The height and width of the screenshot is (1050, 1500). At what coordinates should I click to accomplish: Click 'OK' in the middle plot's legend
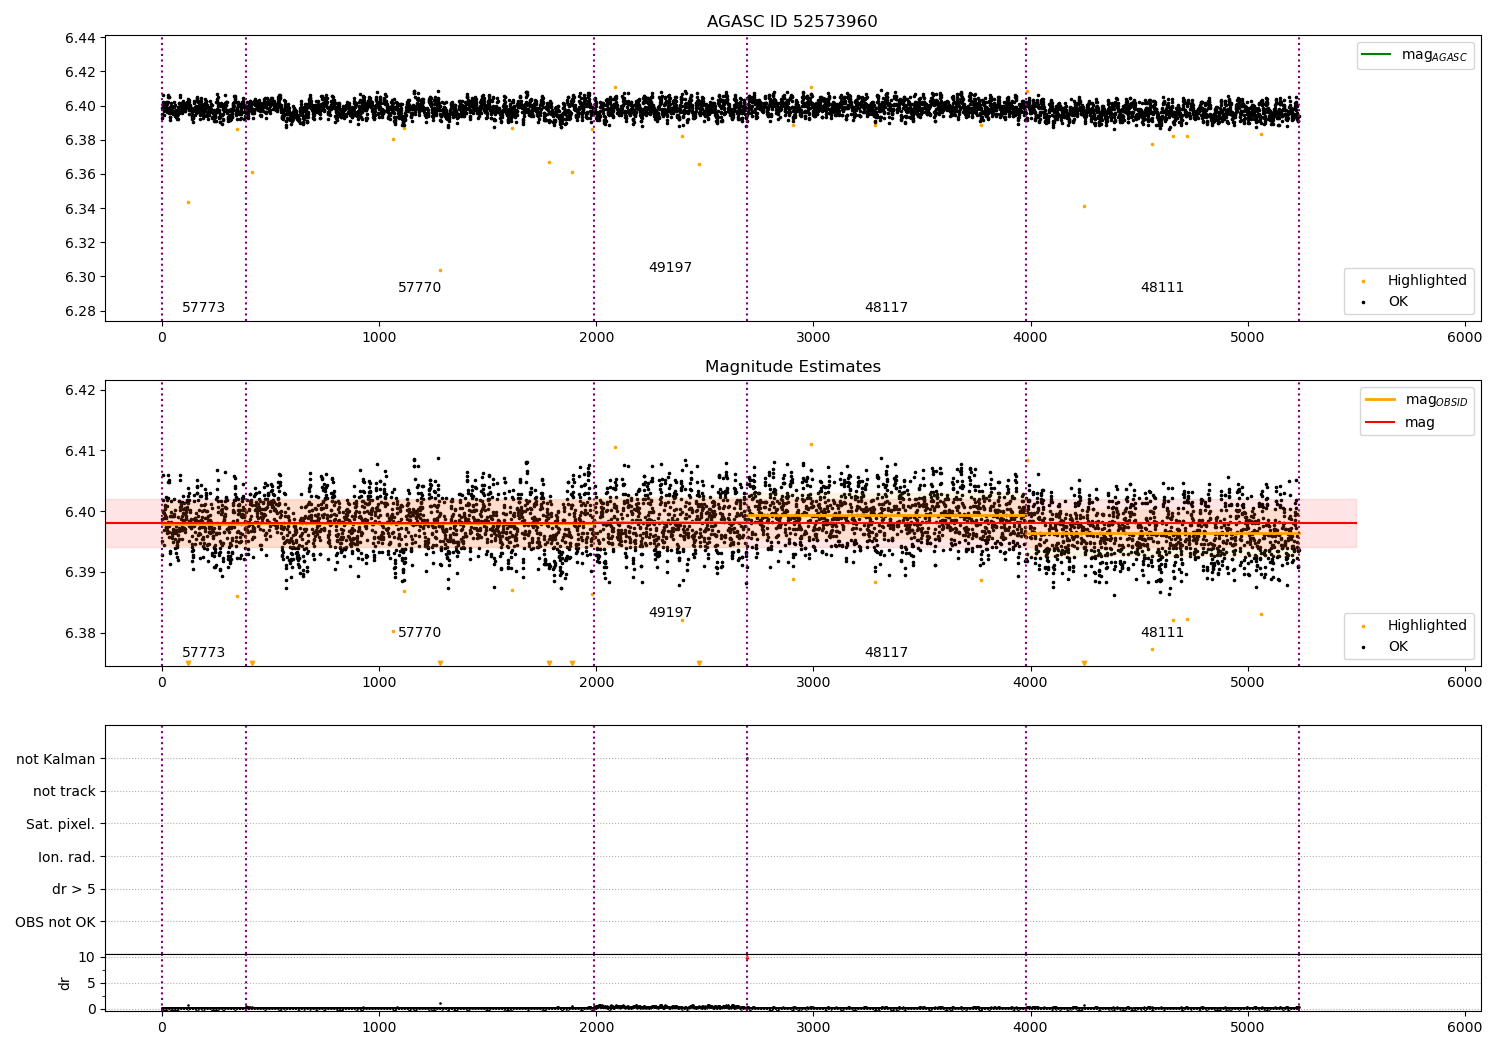pyautogui.click(x=1398, y=647)
